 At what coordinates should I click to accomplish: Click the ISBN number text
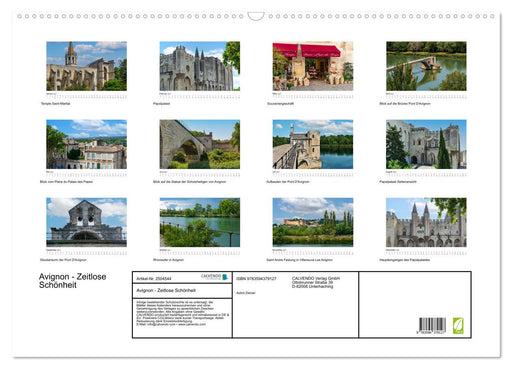point(256,279)
